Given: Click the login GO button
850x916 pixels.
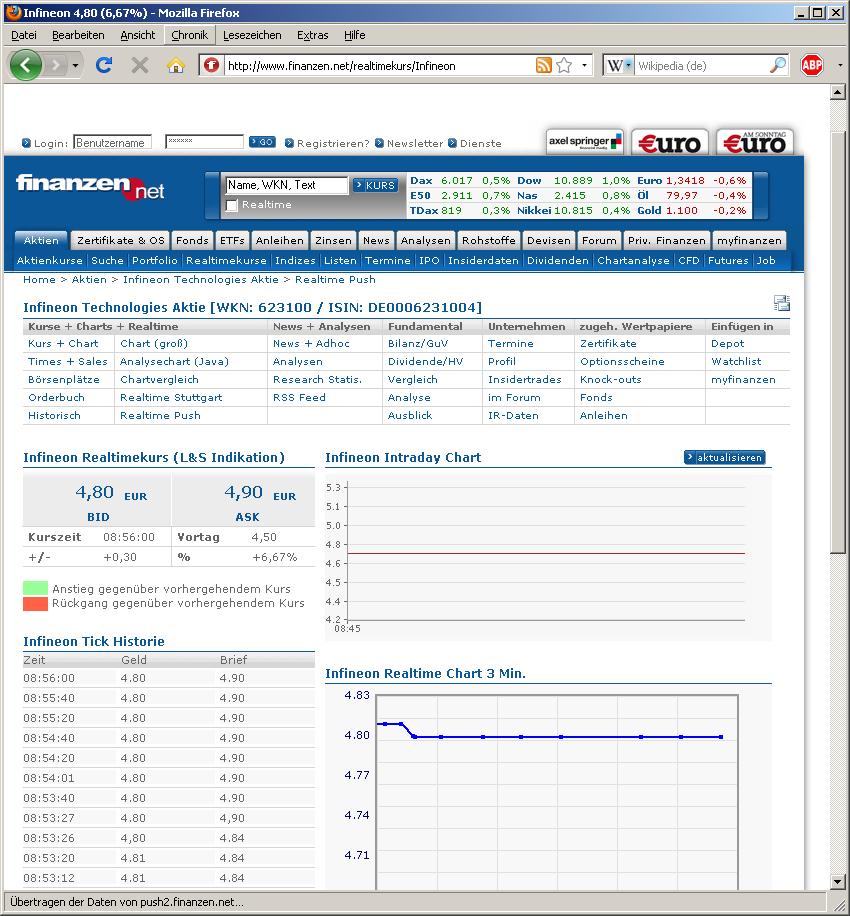Looking at the screenshot, I should click(x=262, y=141).
